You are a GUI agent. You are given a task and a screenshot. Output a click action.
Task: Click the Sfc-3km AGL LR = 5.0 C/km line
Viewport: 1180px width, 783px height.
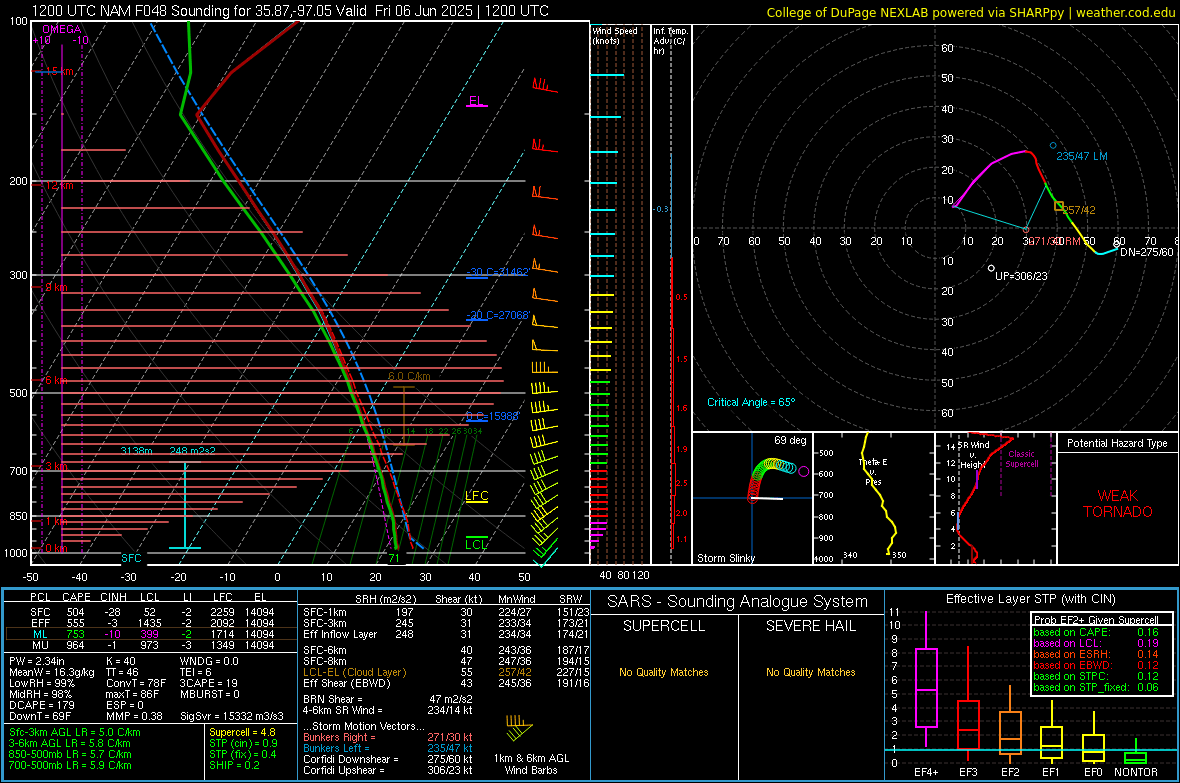pos(75,732)
